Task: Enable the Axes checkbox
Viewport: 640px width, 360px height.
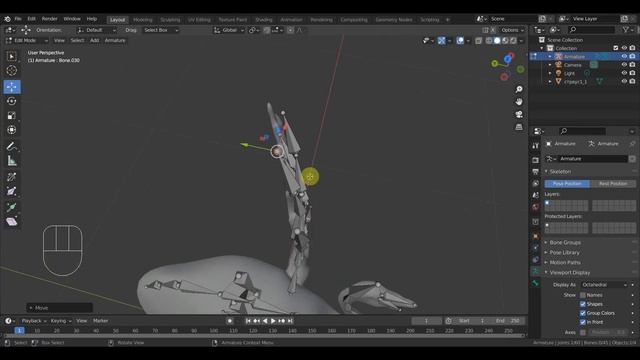Action: pyautogui.click(x=583, y=332)
